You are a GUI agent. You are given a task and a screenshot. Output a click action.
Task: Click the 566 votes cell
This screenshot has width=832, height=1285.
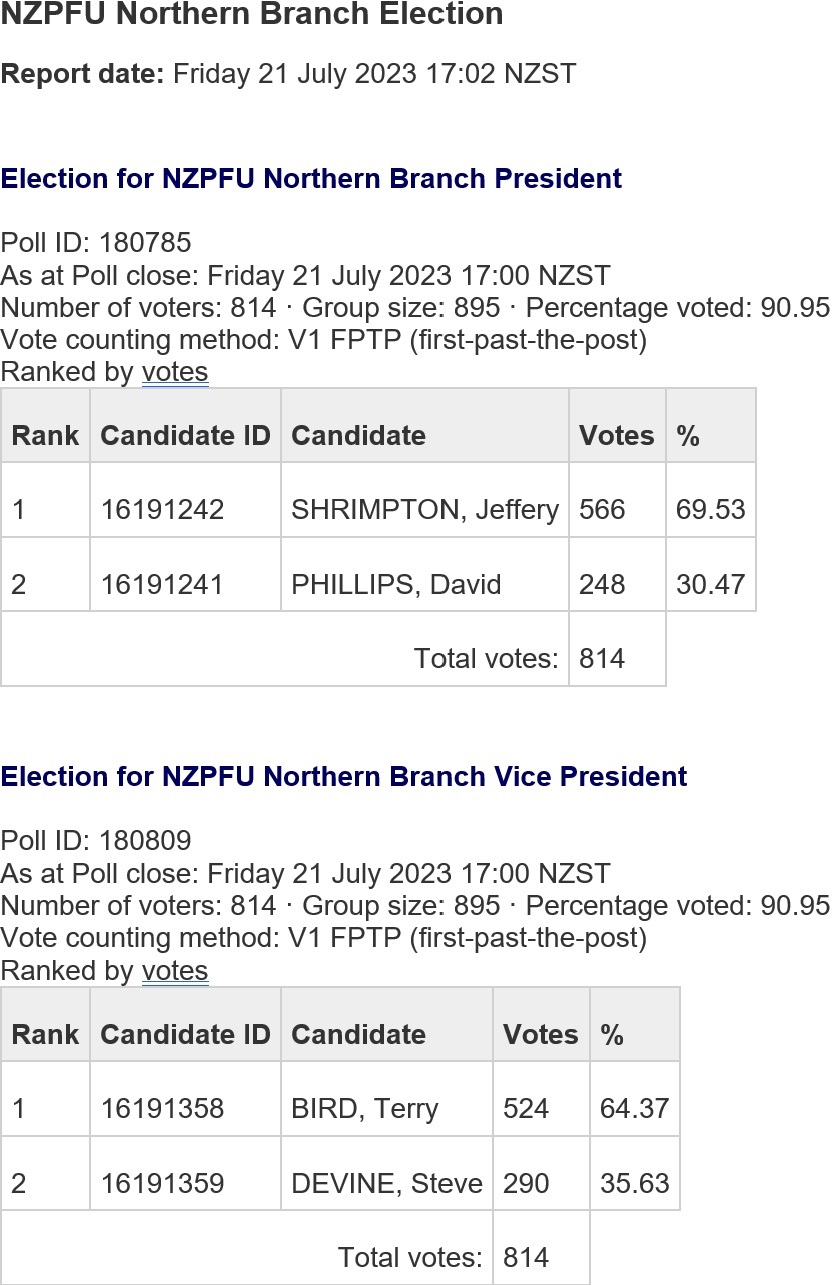pos(617,509)
